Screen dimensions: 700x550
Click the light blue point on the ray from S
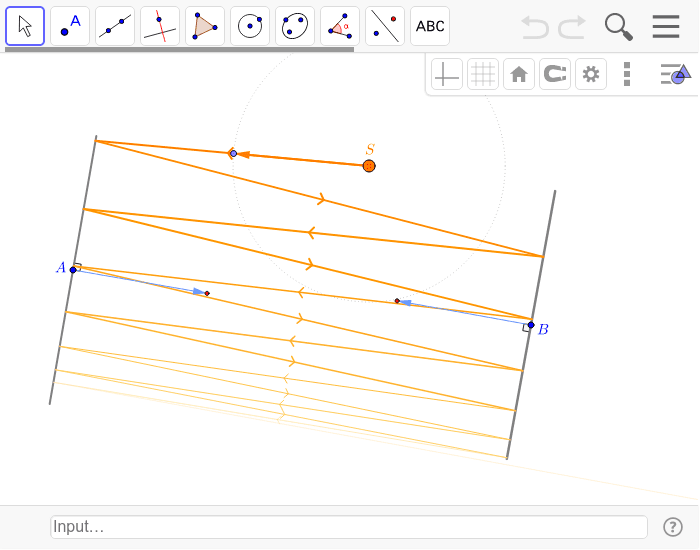point(233,154)
